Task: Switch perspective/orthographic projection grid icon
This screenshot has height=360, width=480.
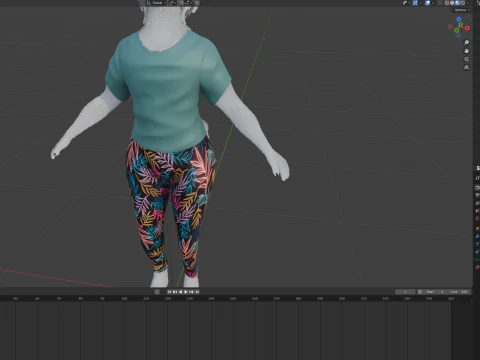Action: (467, 67)
